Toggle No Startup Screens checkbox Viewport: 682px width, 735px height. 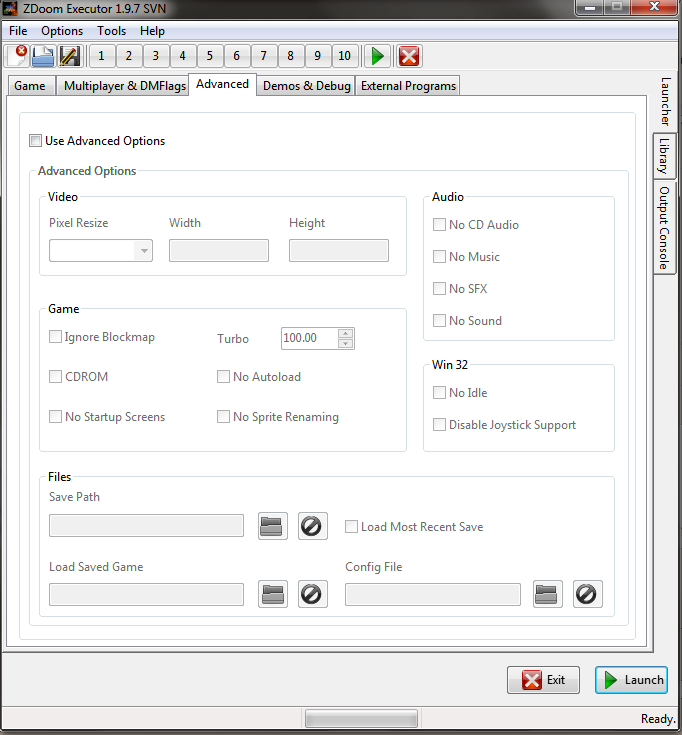(55, 416)
